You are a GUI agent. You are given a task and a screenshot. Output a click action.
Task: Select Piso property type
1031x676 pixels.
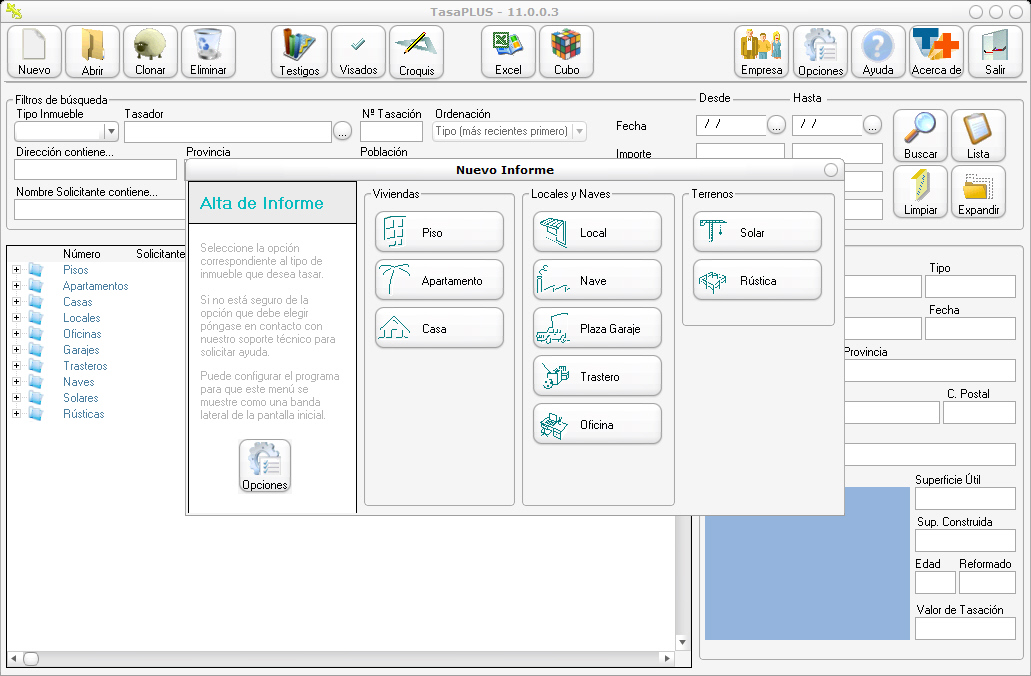[x=439, y=232]
